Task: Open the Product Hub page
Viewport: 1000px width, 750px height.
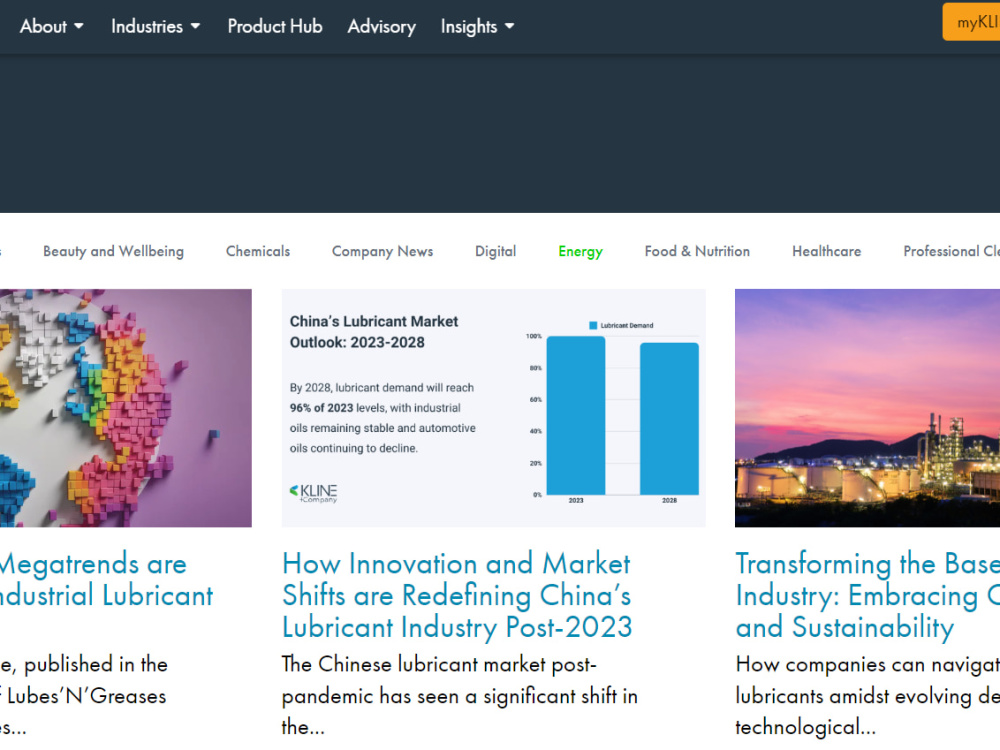Action: [275, 26]
